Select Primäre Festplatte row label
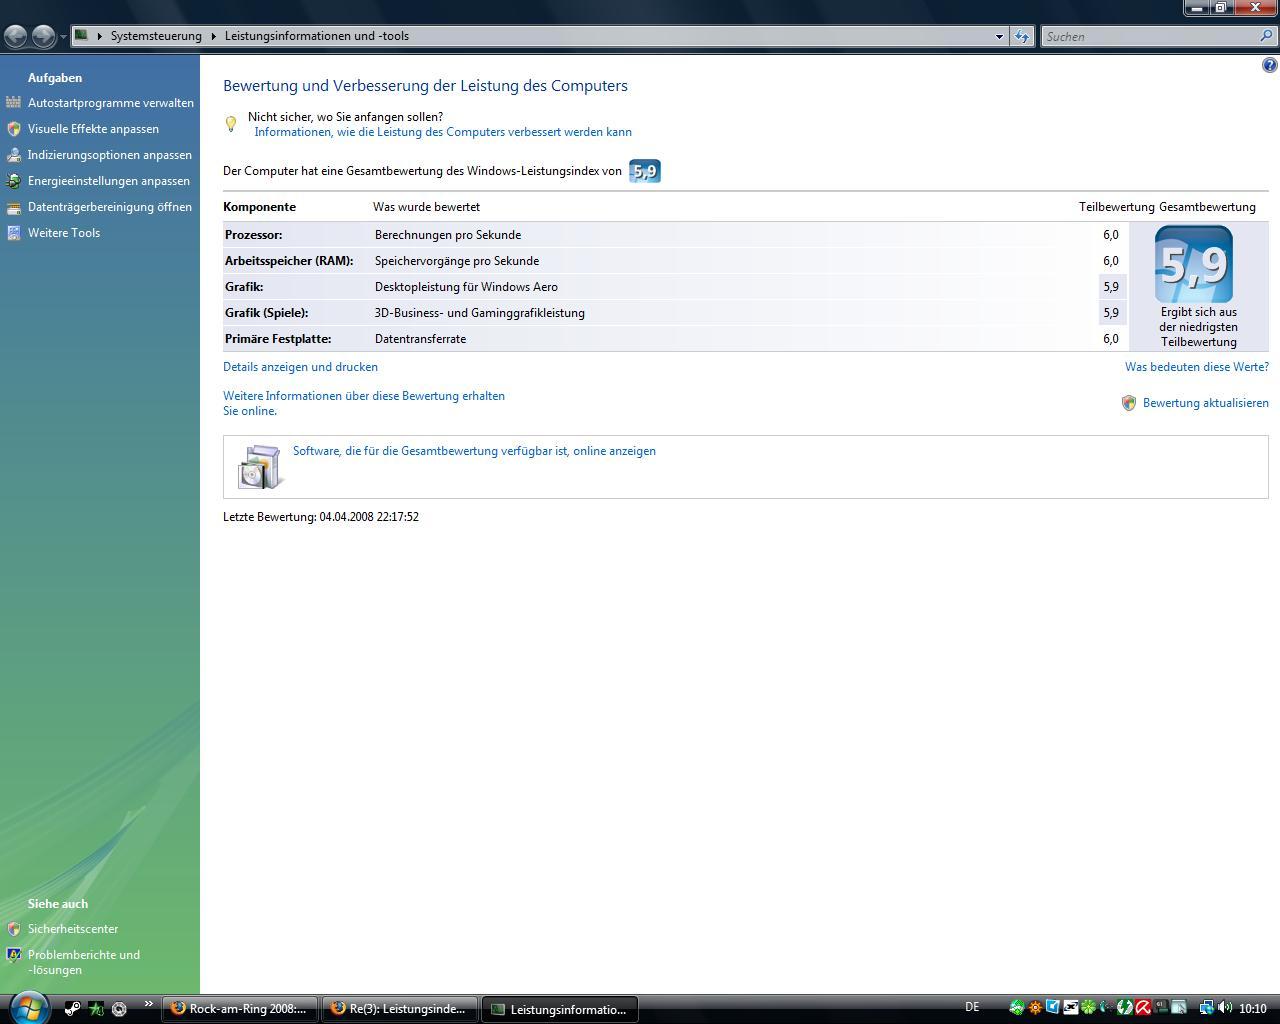The height and width of the screenshot is (1024, 1280). pos(278,339)
